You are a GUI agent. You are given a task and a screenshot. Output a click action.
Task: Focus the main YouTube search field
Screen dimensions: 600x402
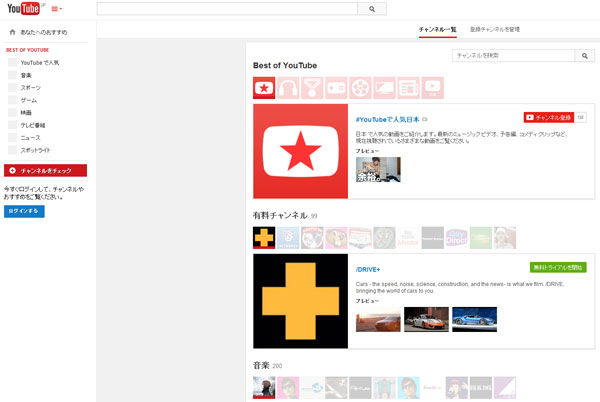pyautogui.click(x=227, y=9)
